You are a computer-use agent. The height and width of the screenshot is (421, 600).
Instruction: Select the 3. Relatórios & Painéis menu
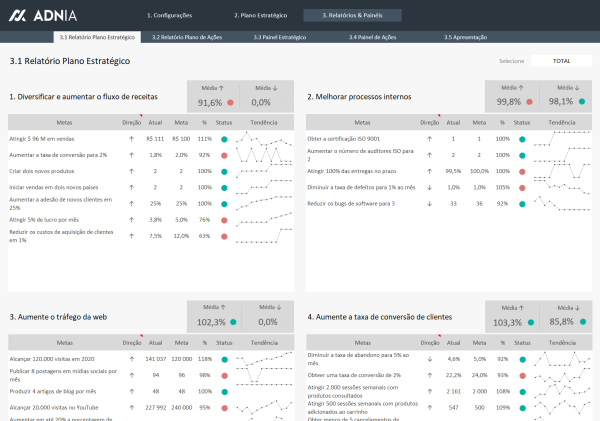(359, 16)
